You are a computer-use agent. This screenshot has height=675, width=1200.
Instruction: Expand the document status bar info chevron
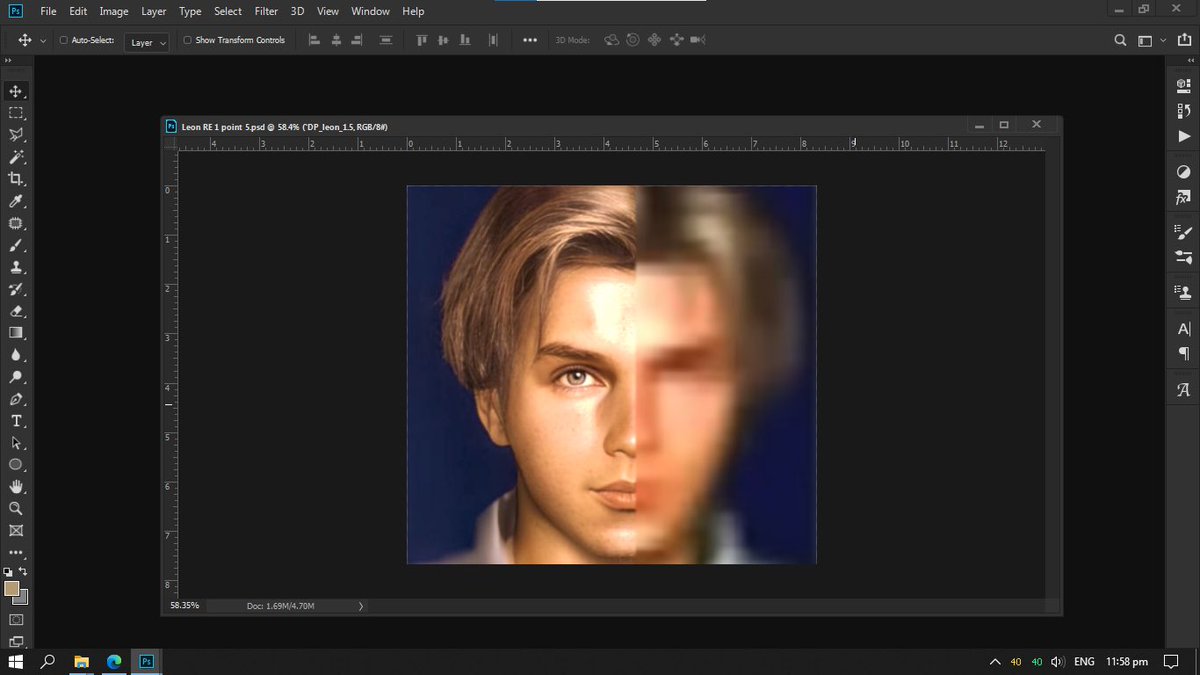click(360, 606)
